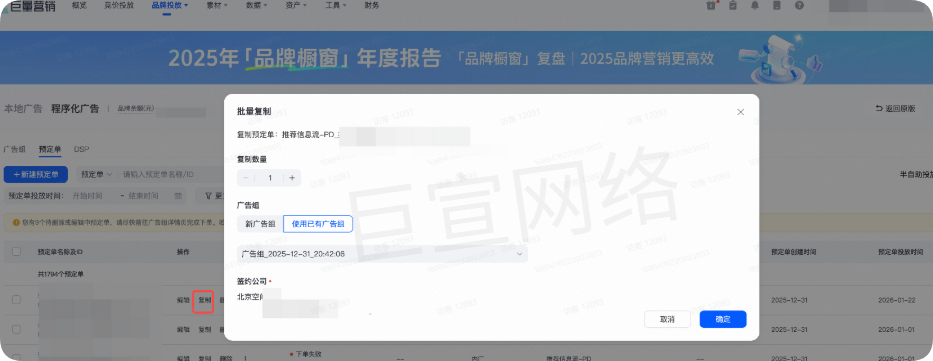The image size is (933, 361).
Task: Click 返回原版 link
Action: pos(895,109)
